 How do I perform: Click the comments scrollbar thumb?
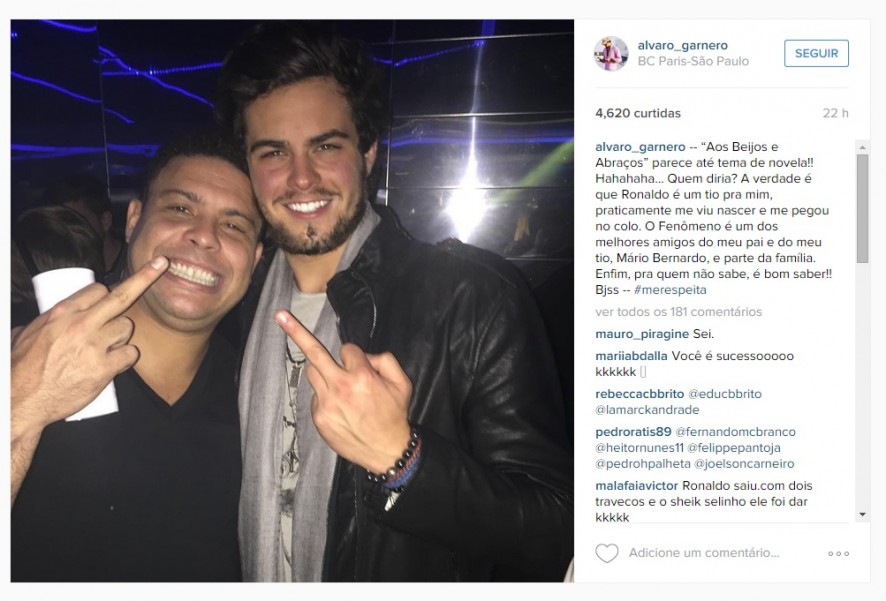click(862, 208)
